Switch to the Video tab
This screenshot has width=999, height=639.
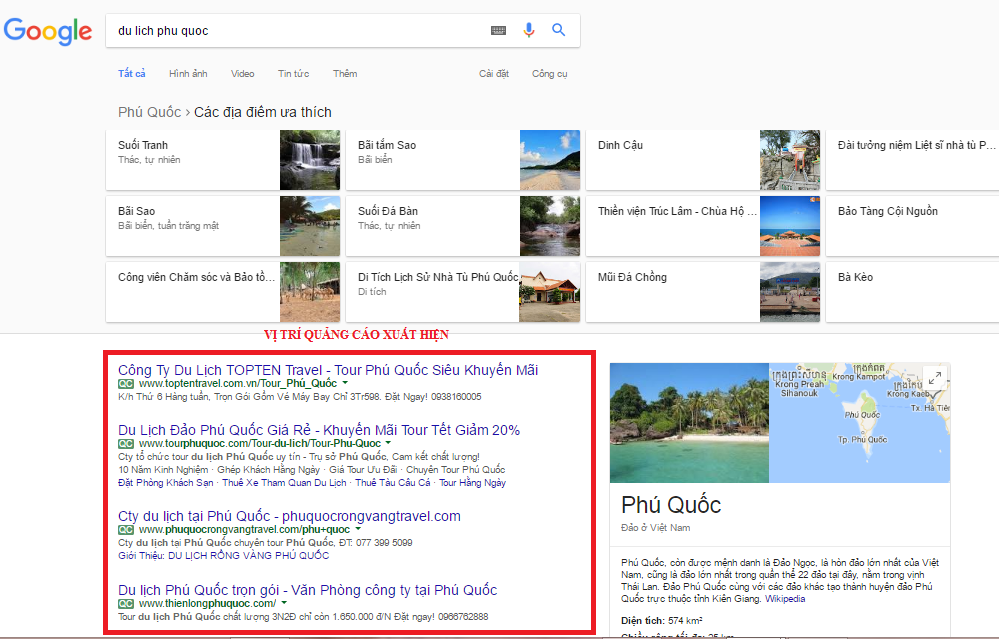(242, 73)
